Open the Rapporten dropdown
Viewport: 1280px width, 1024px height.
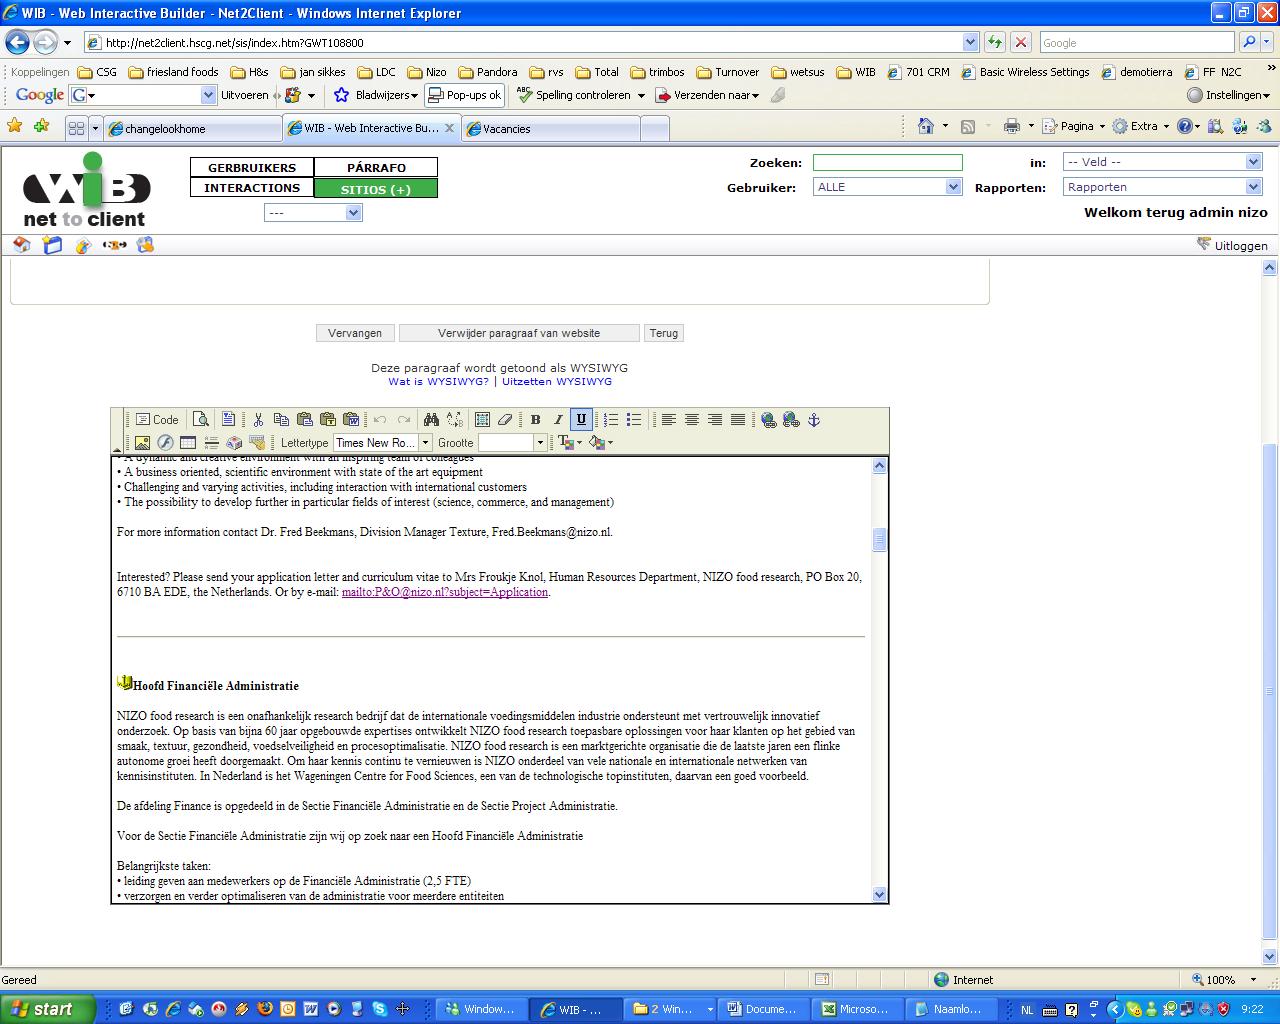(1162, 187)
